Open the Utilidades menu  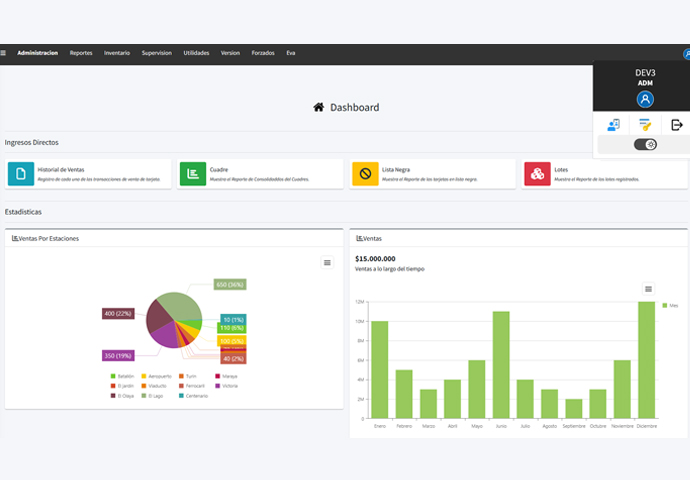(x=196, y=52)
